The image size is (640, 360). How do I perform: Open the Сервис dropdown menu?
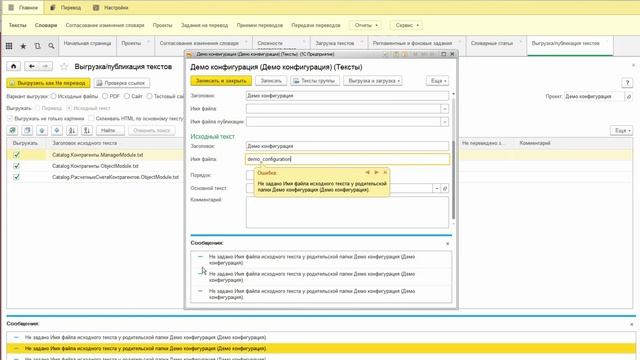[x=407, y=25]
